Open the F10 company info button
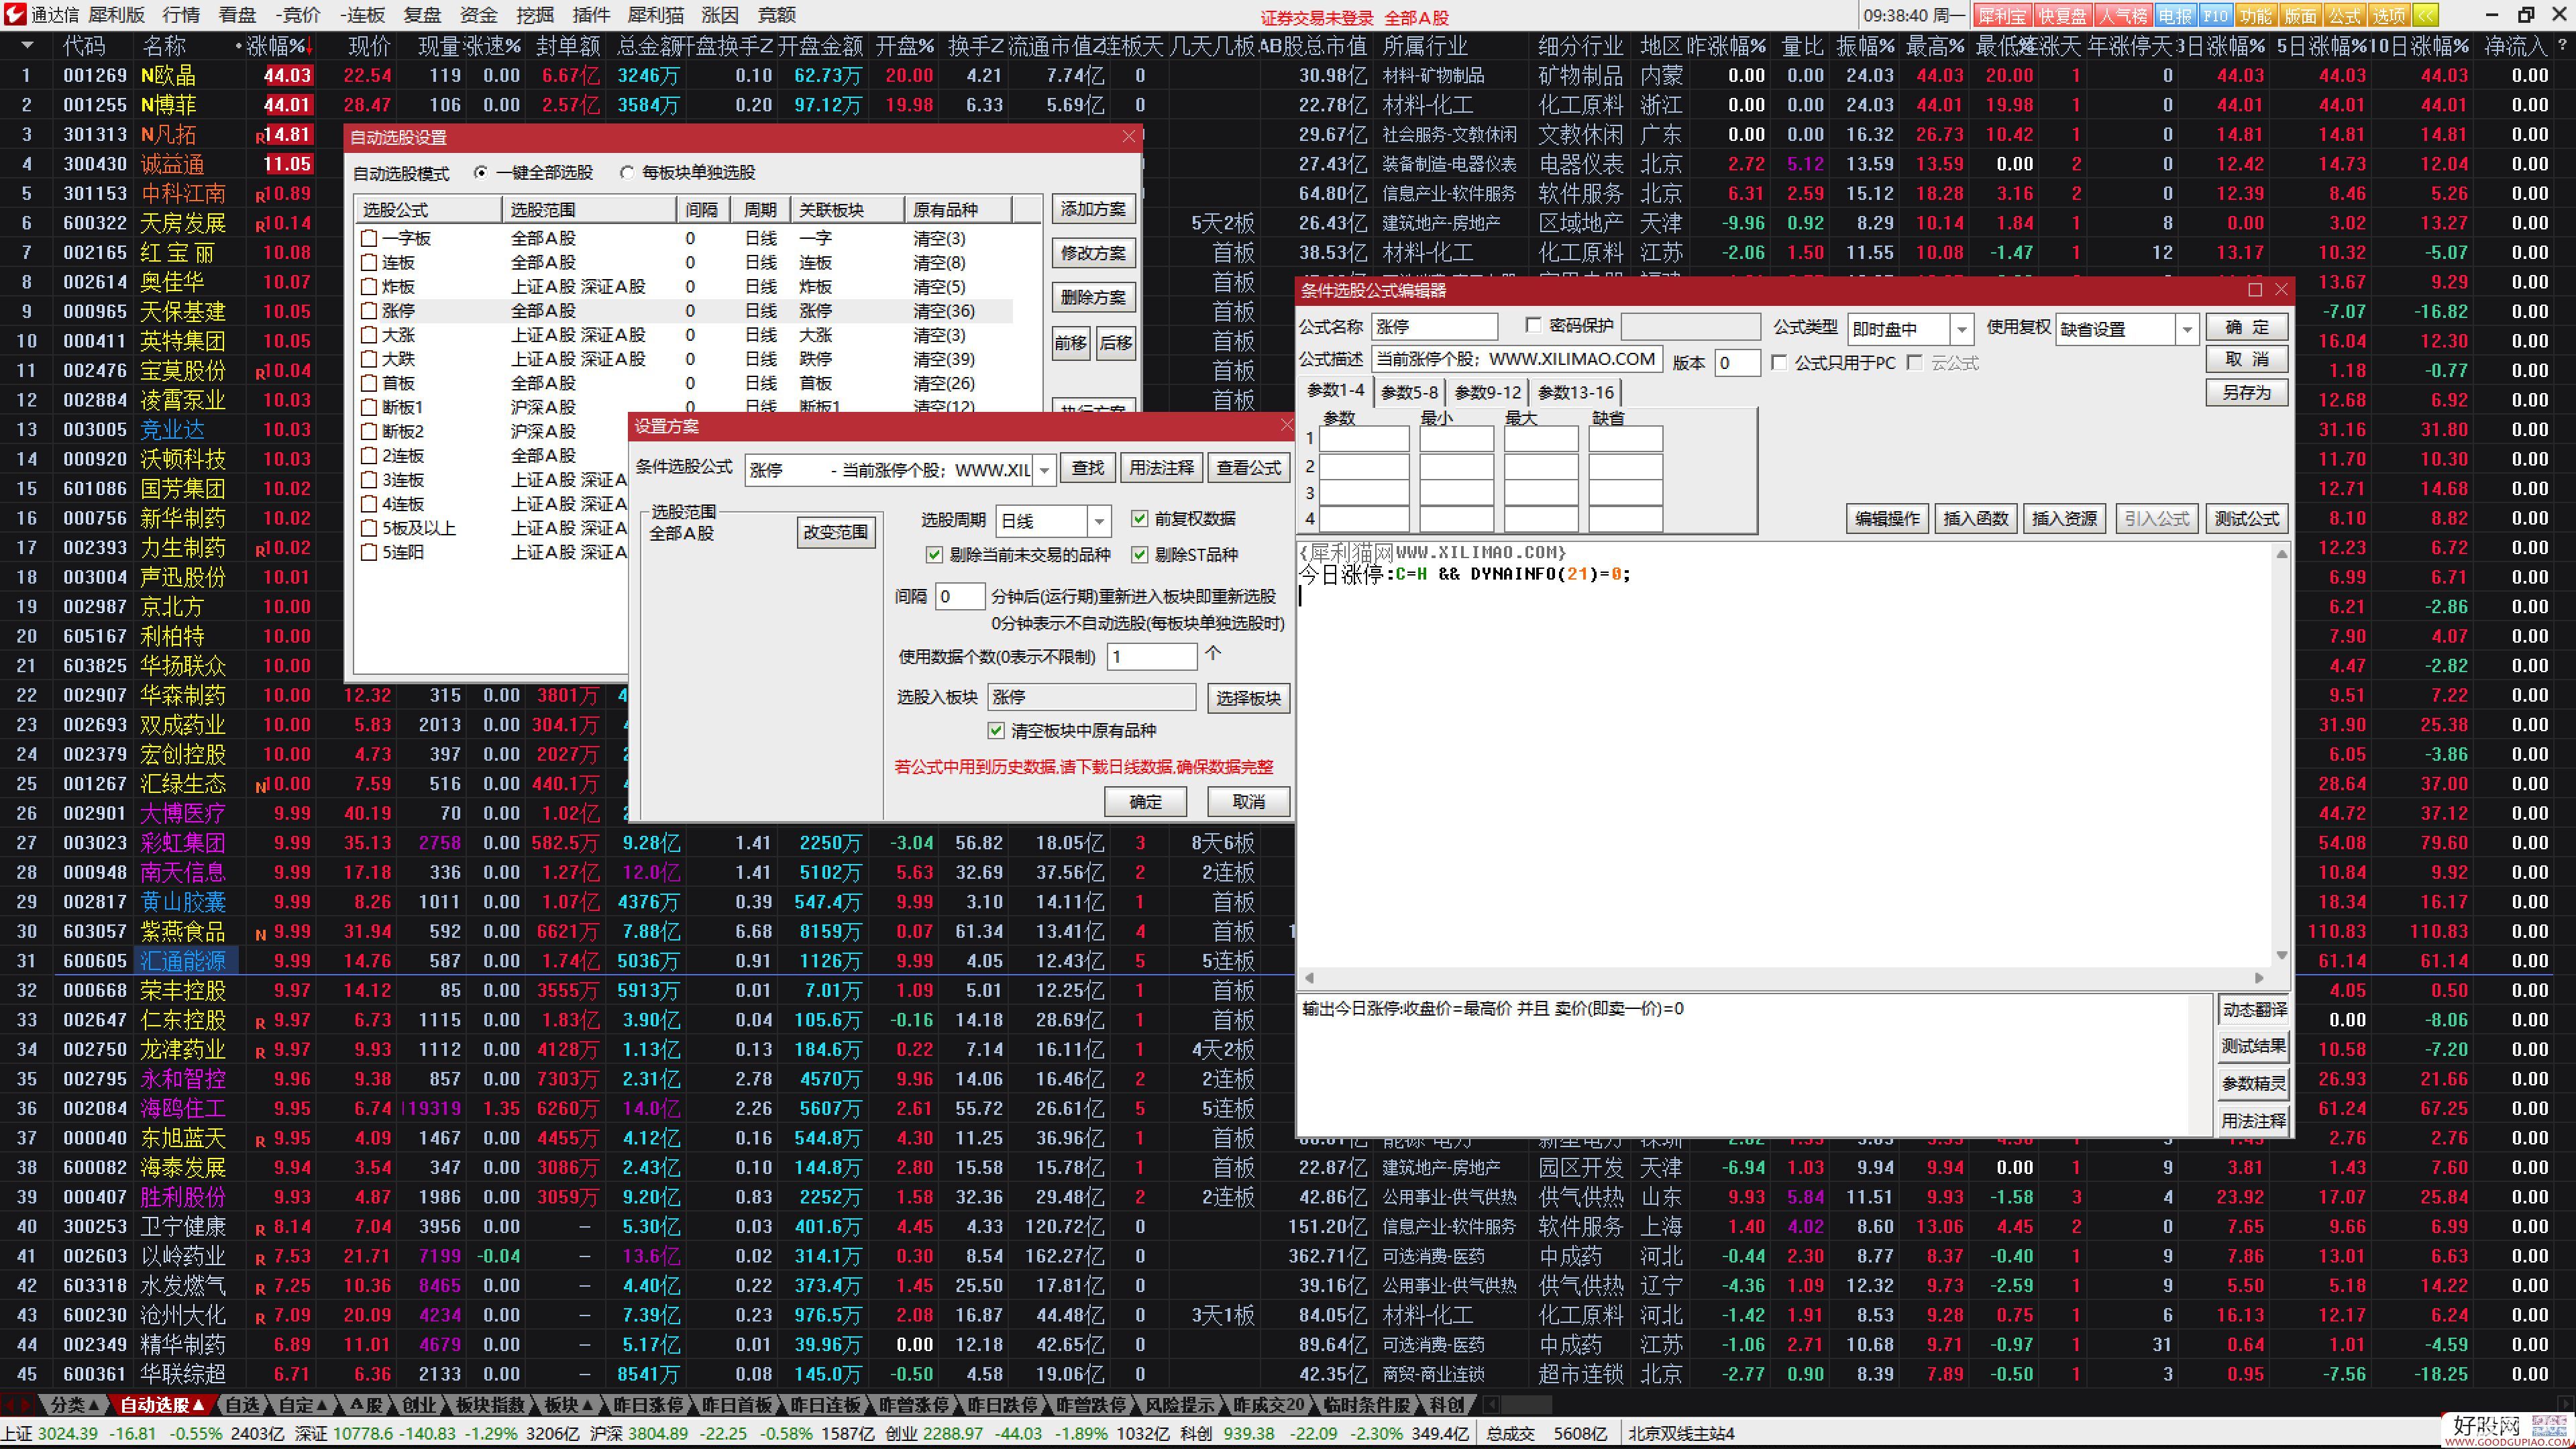 pyautogui.click(x=2215, y=15)
